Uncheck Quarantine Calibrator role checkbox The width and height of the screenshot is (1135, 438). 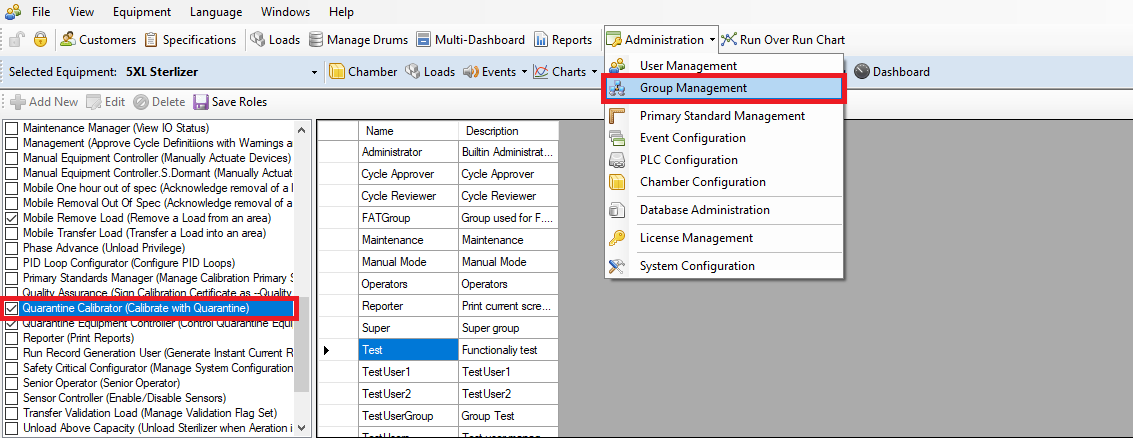(12, 309)
